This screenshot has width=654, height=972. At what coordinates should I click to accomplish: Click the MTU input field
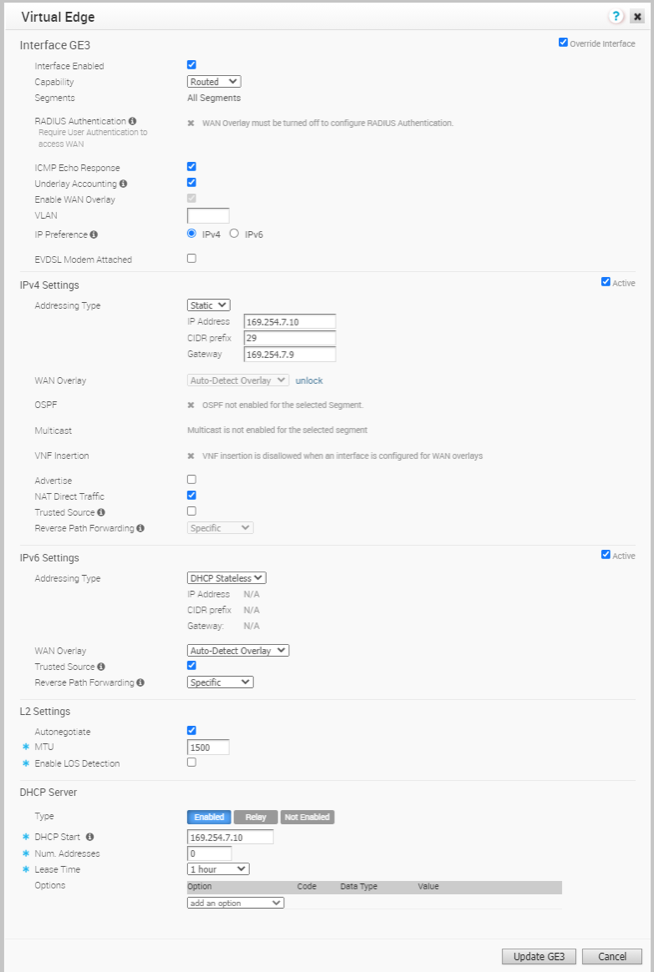[x=208, y=747]
